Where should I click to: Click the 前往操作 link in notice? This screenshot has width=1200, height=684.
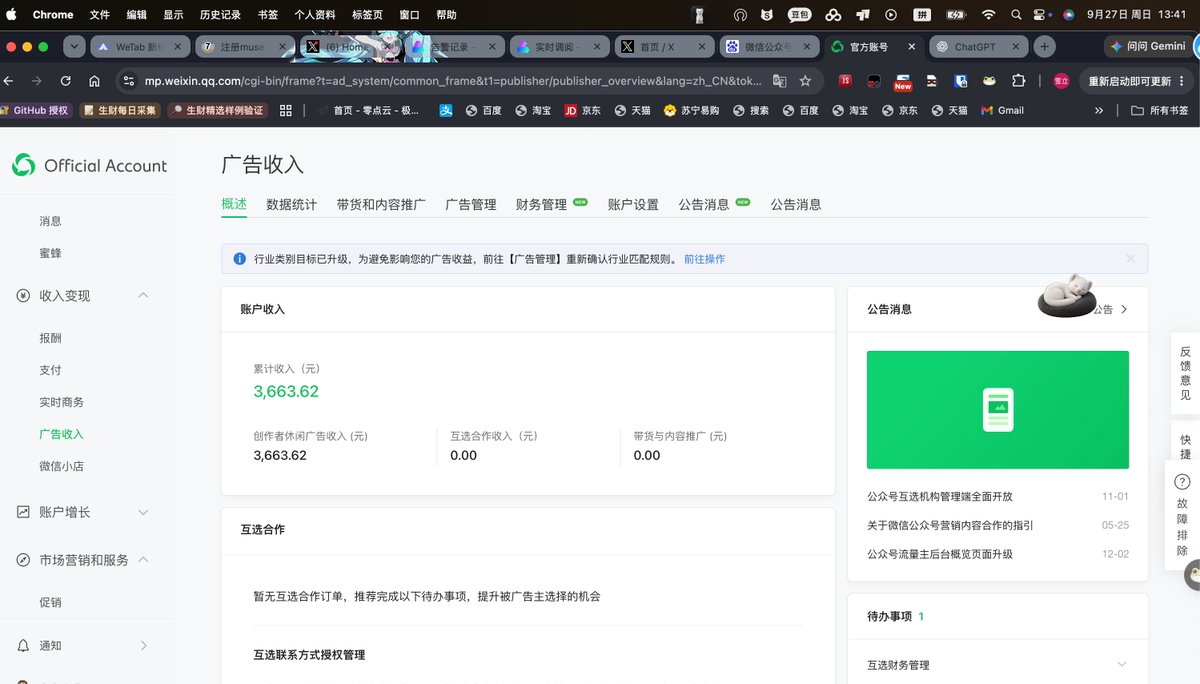[x=704, y=259]
